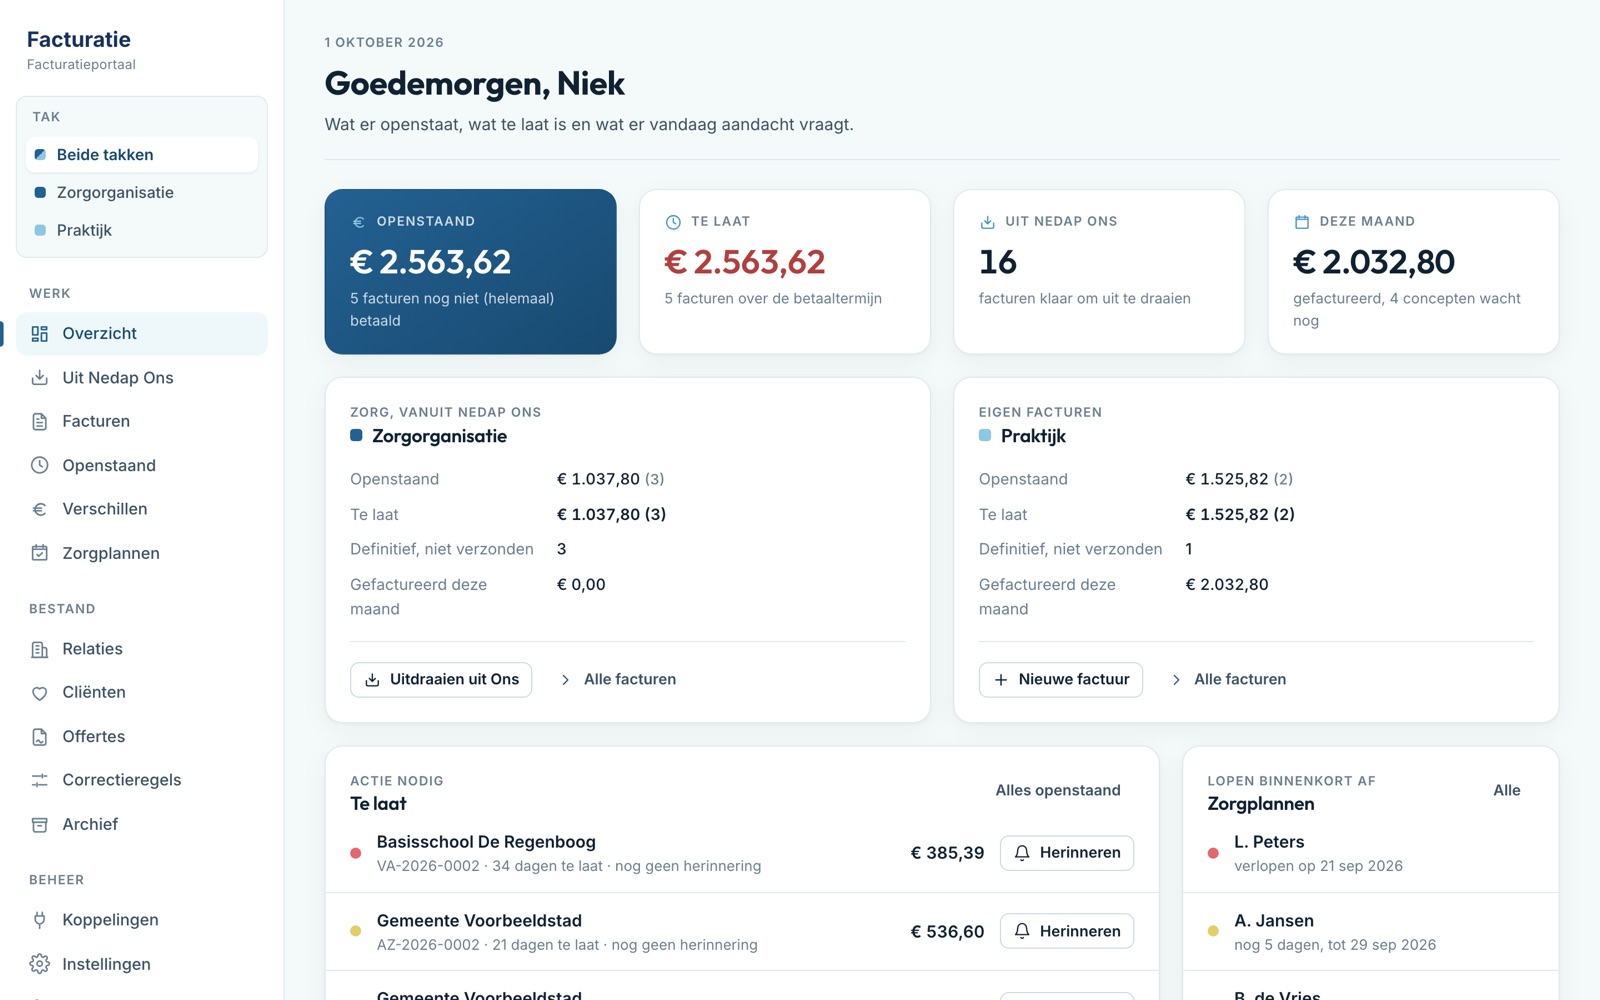Open Alles openstaand link
1600x1000 pixels.
click(x=1058, y=790)
